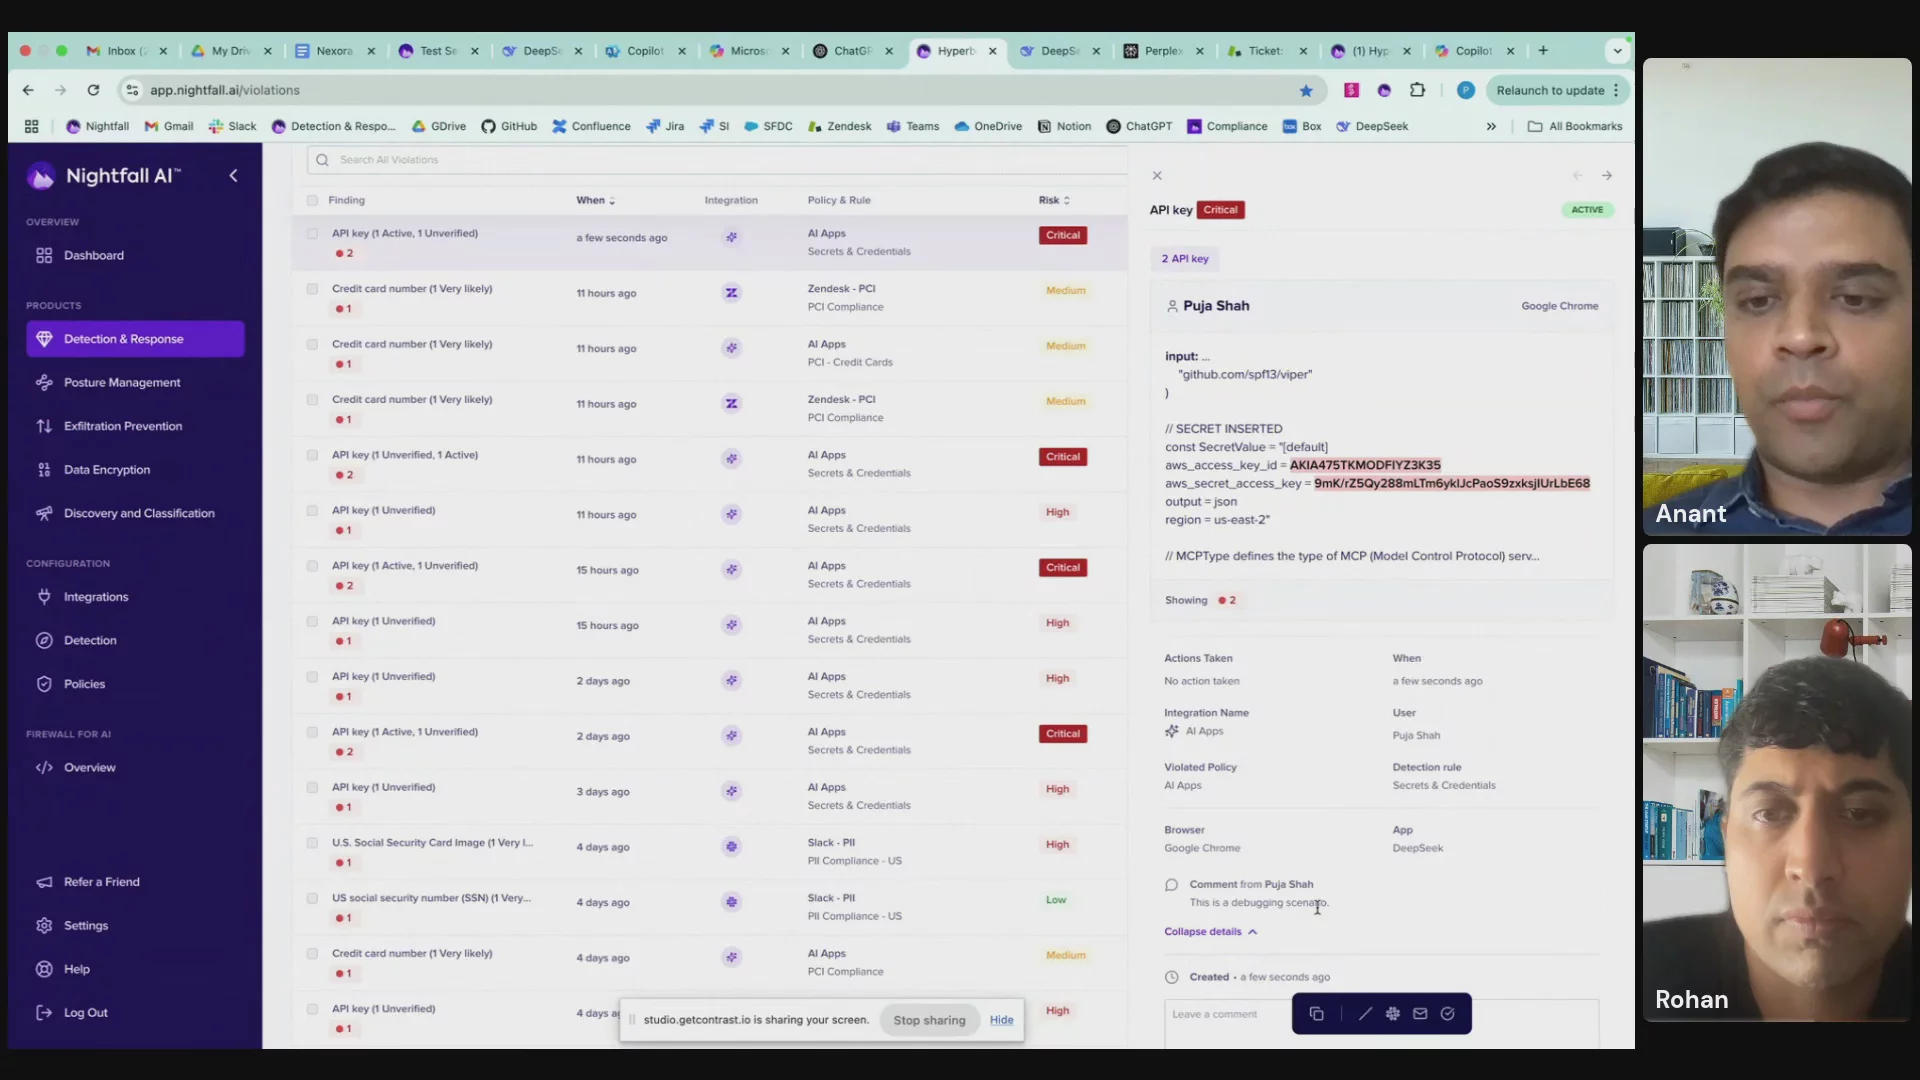Collapse the Nightfall AI sidebar
Viewport: 1920px width, 1080px height.
pos(233,176)
